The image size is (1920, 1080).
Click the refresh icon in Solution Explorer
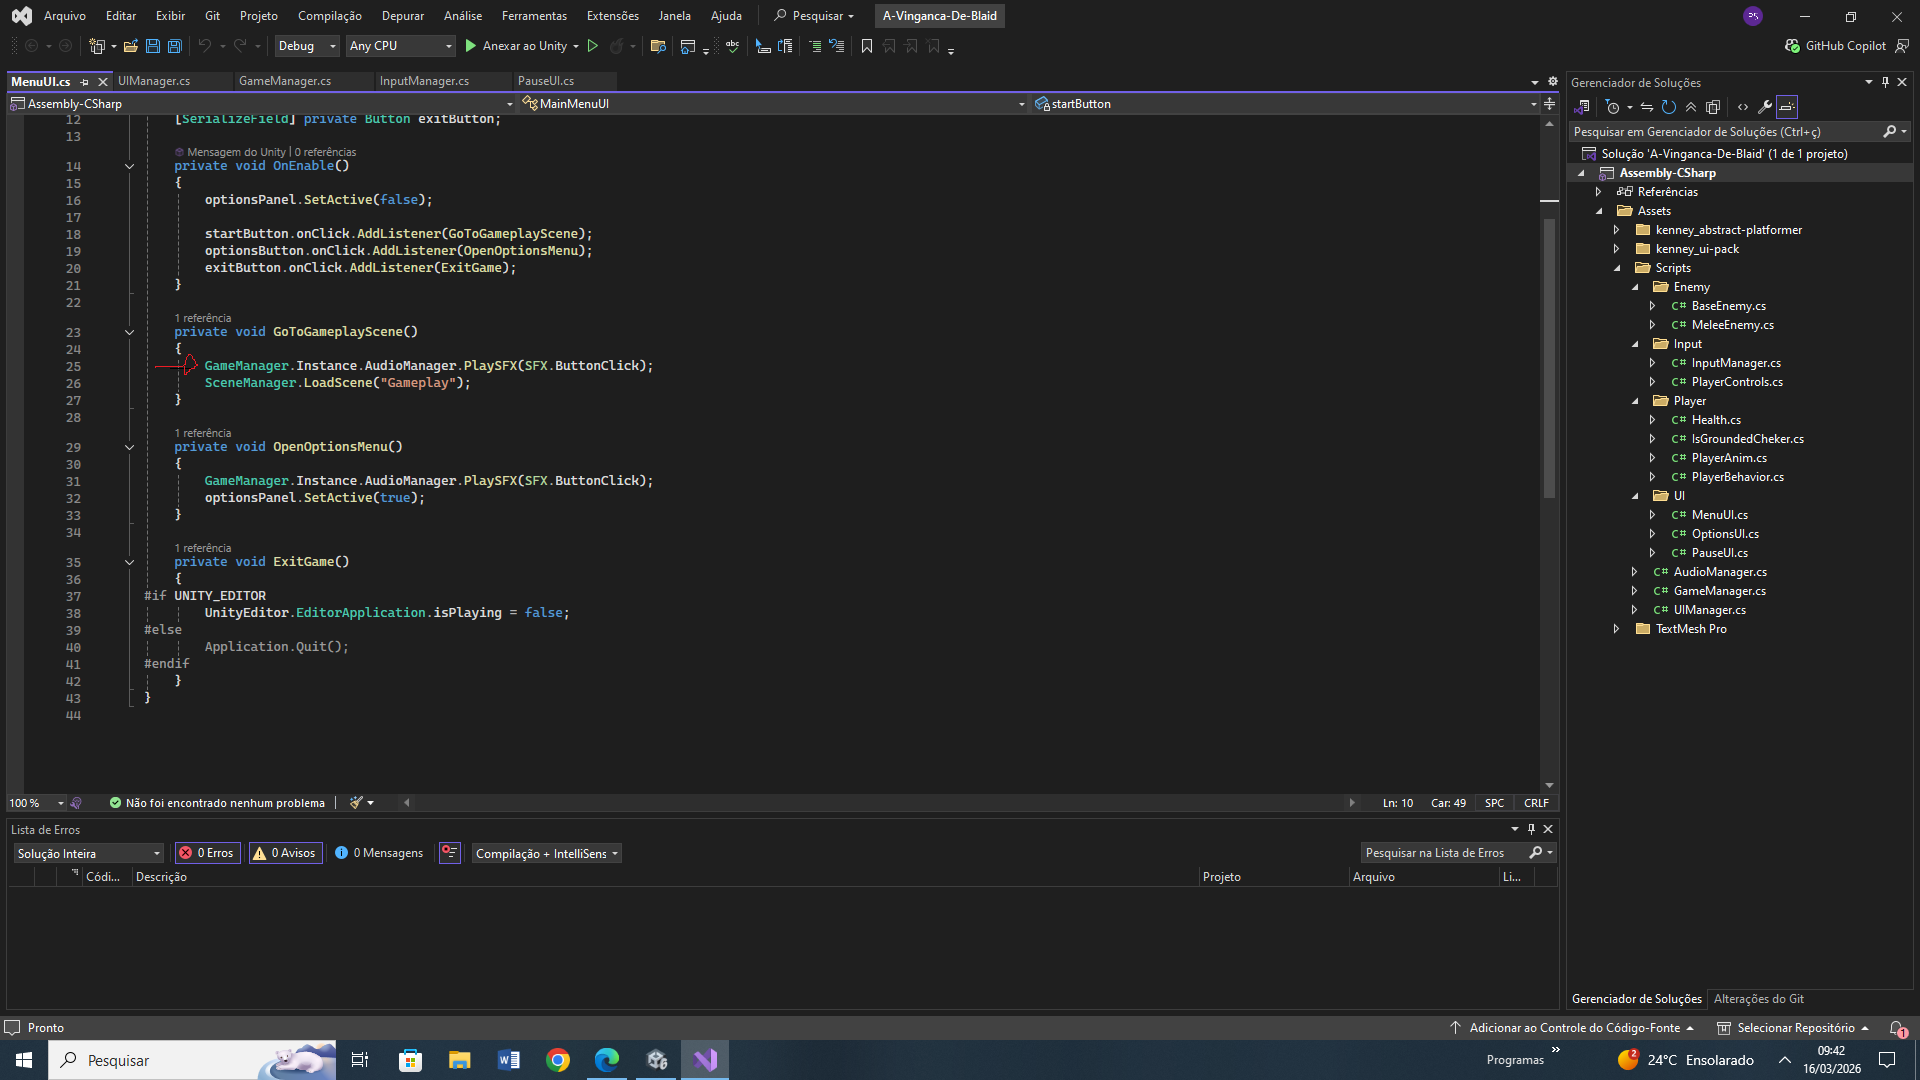[1668, 107]
